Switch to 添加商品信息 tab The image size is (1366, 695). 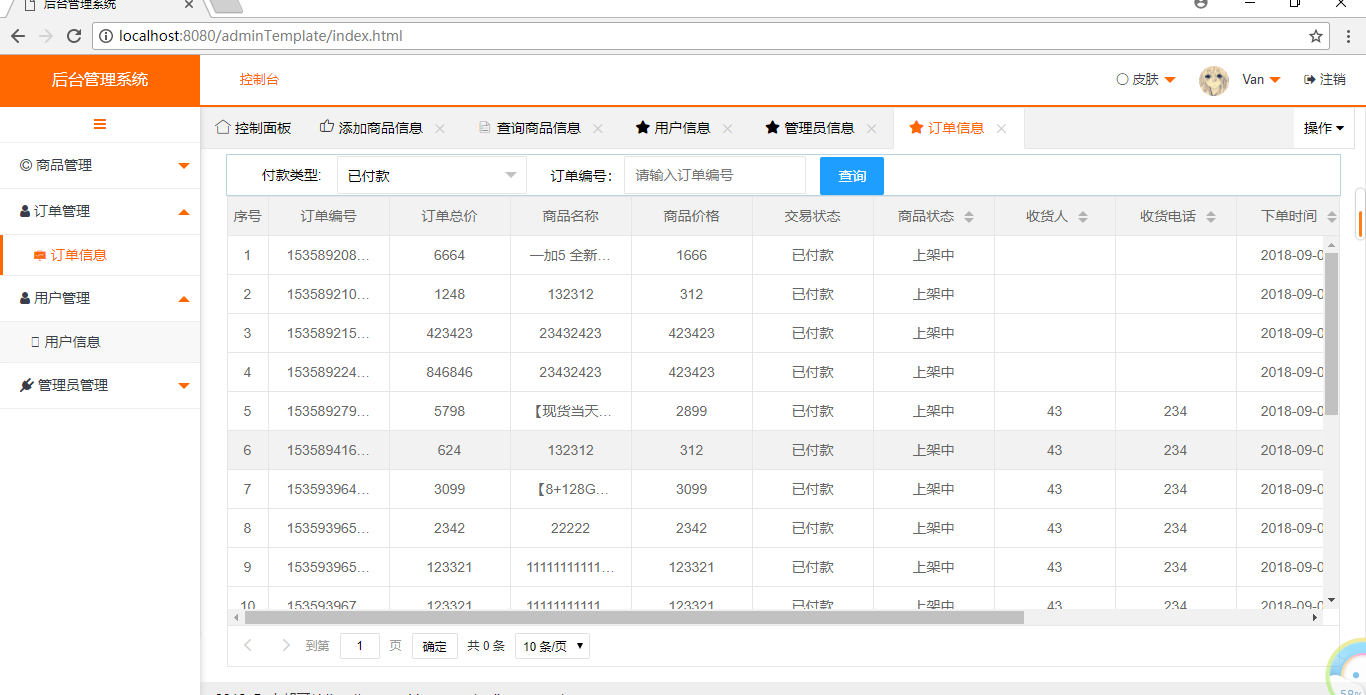click(371, 128)
